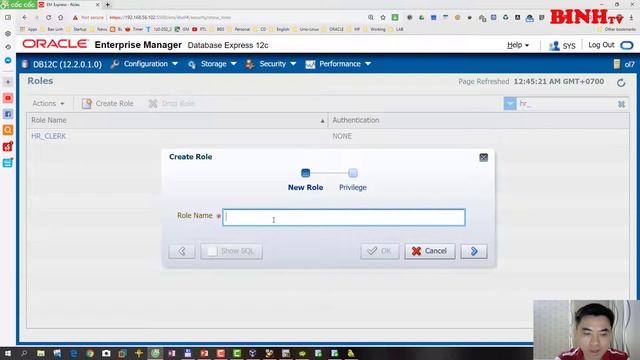Open the Storage menu
Viewport: 640px width, 360px height.
[212, 64]
